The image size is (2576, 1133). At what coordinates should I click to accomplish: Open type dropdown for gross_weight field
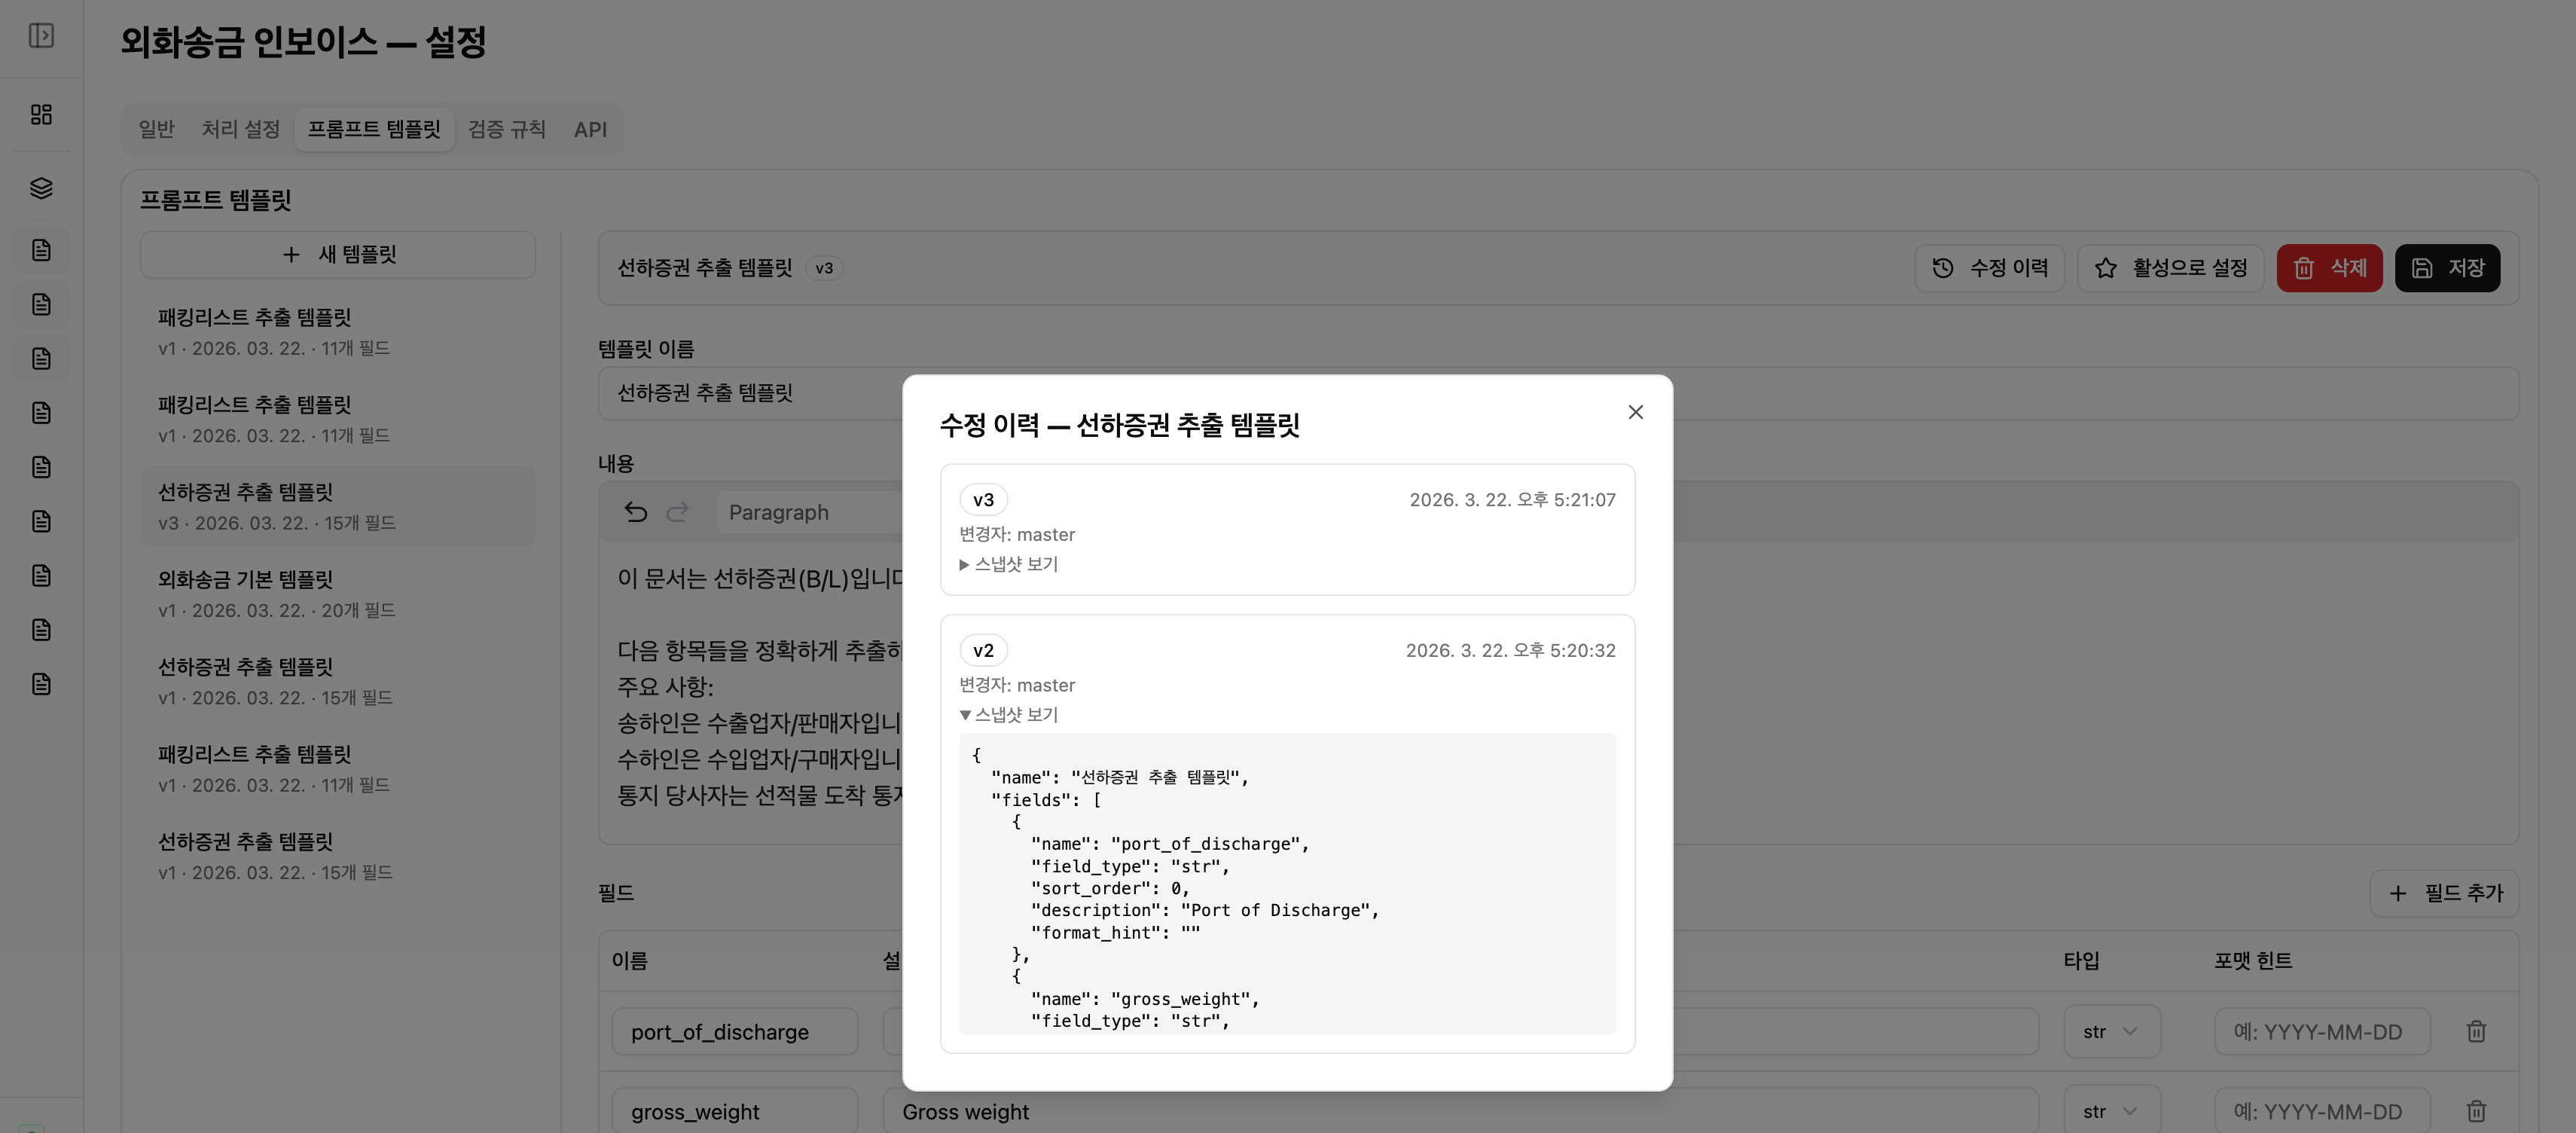click(x=2111, y=1111)
